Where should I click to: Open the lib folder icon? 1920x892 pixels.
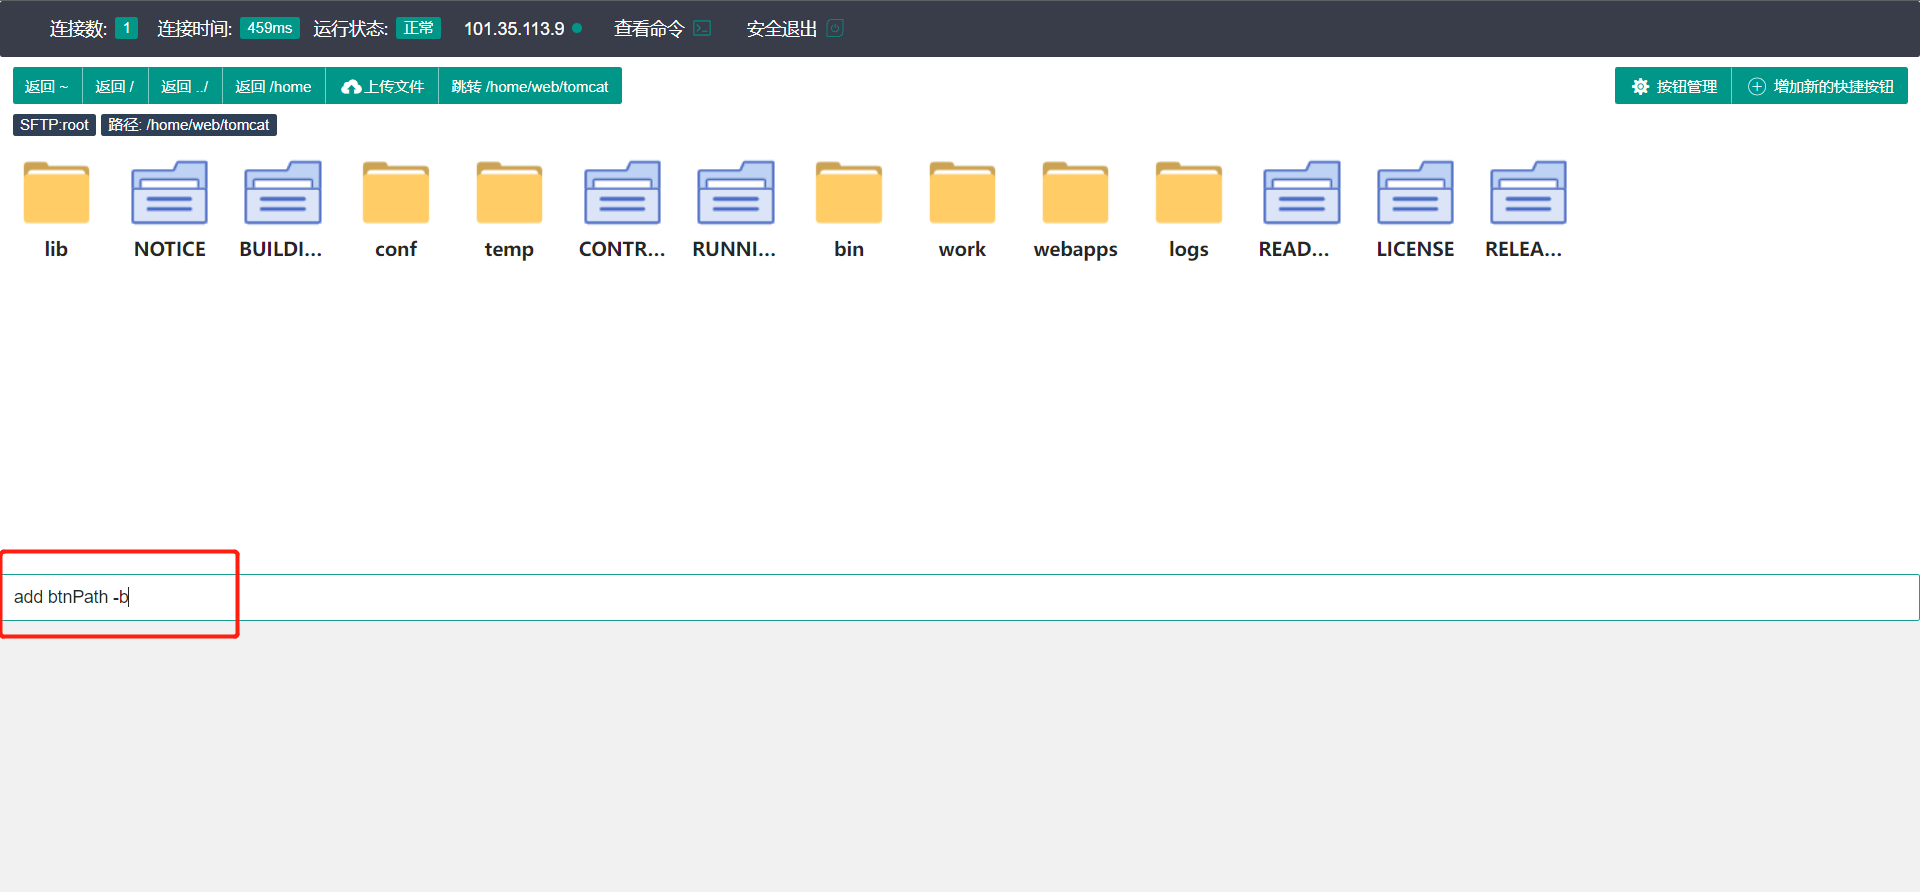coord(56,192)
